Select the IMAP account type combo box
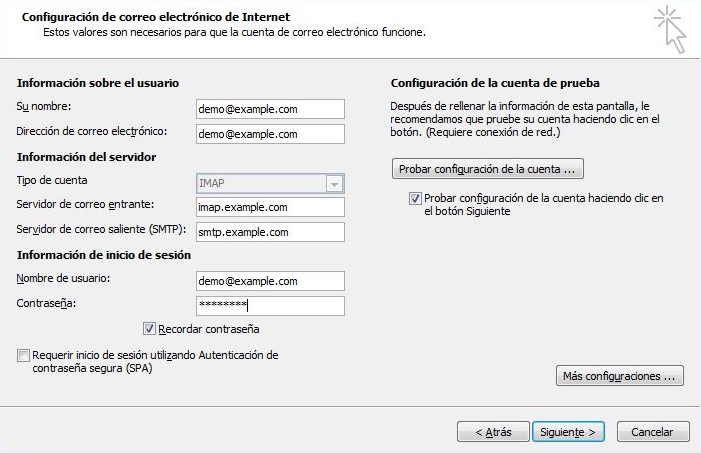 click(x=270, y=183)
